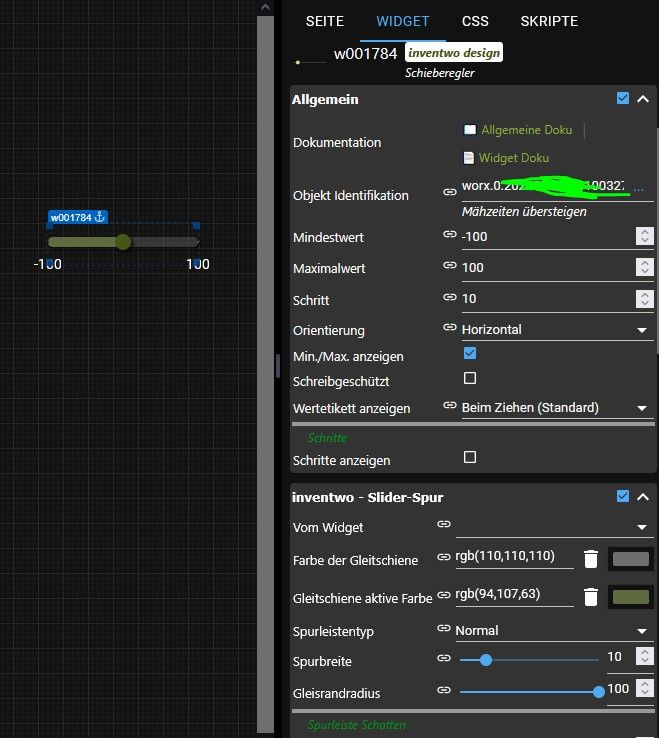Image resolution: width=659 pixels, height=738 pixels.
Task: Open the Spurleistentyp dropdown showing Normal
Action: (x=555, y=631)
